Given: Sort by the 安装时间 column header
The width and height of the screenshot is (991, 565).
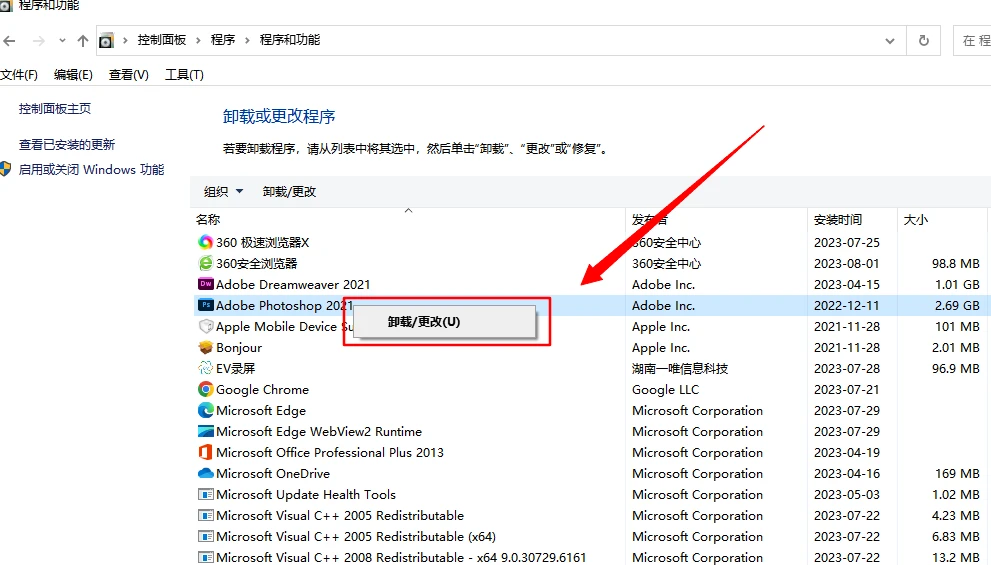Looking at the screenshot, I should coord(837,219).
